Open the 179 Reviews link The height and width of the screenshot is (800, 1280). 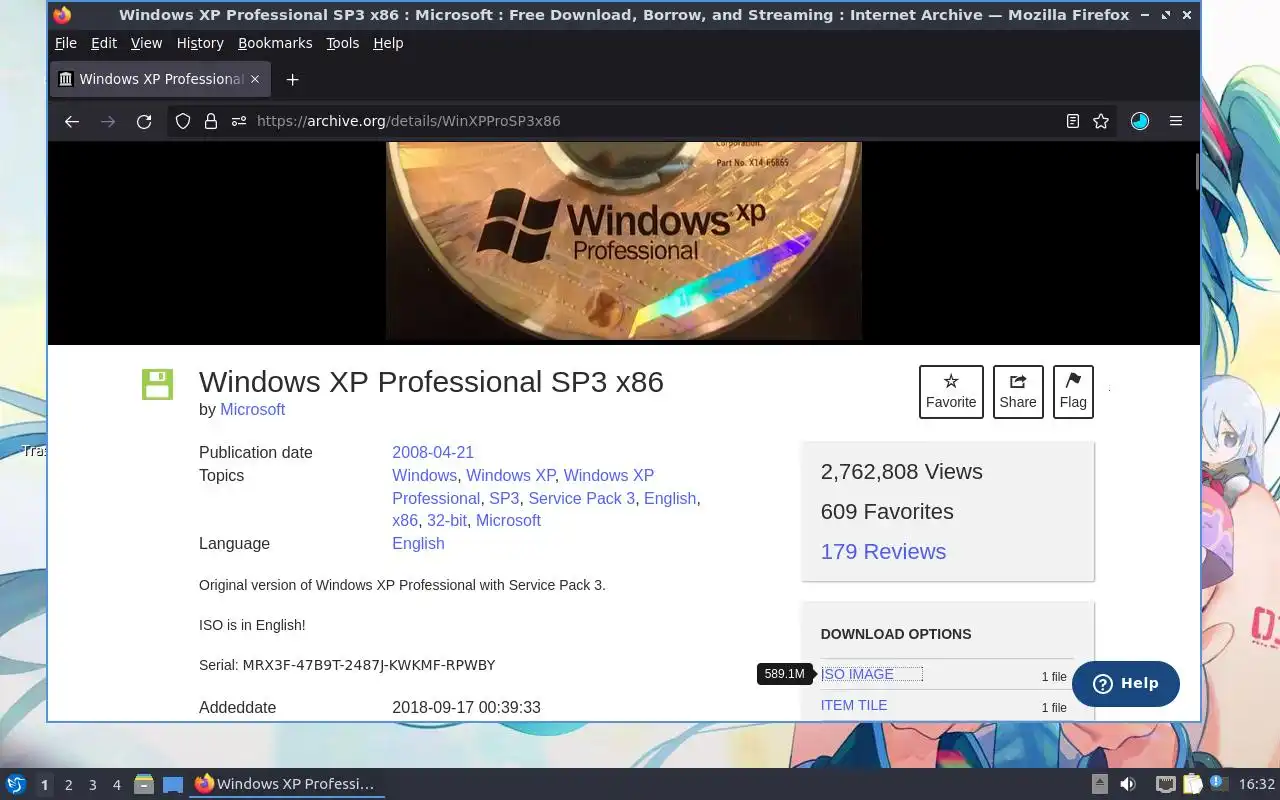(x=883, y=551)
